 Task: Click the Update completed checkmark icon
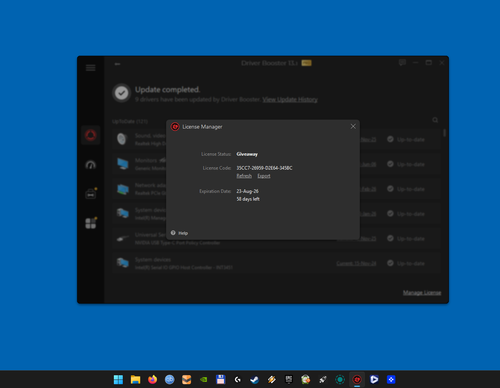click(121, 93)
